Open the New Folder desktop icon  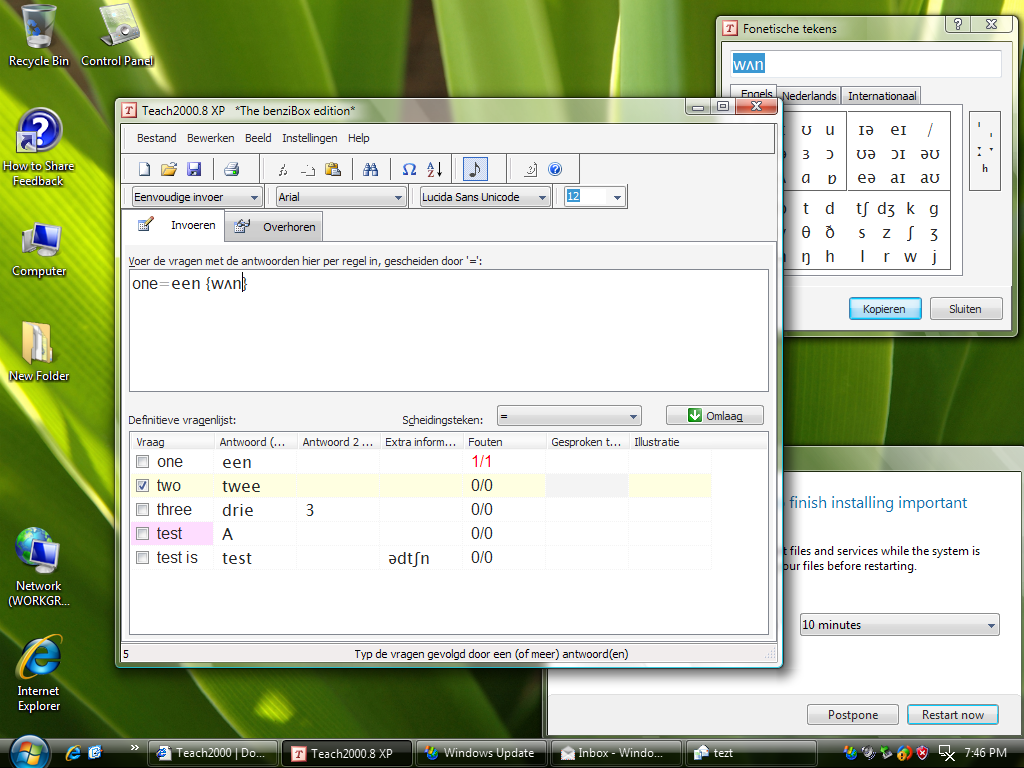[39, 351]
